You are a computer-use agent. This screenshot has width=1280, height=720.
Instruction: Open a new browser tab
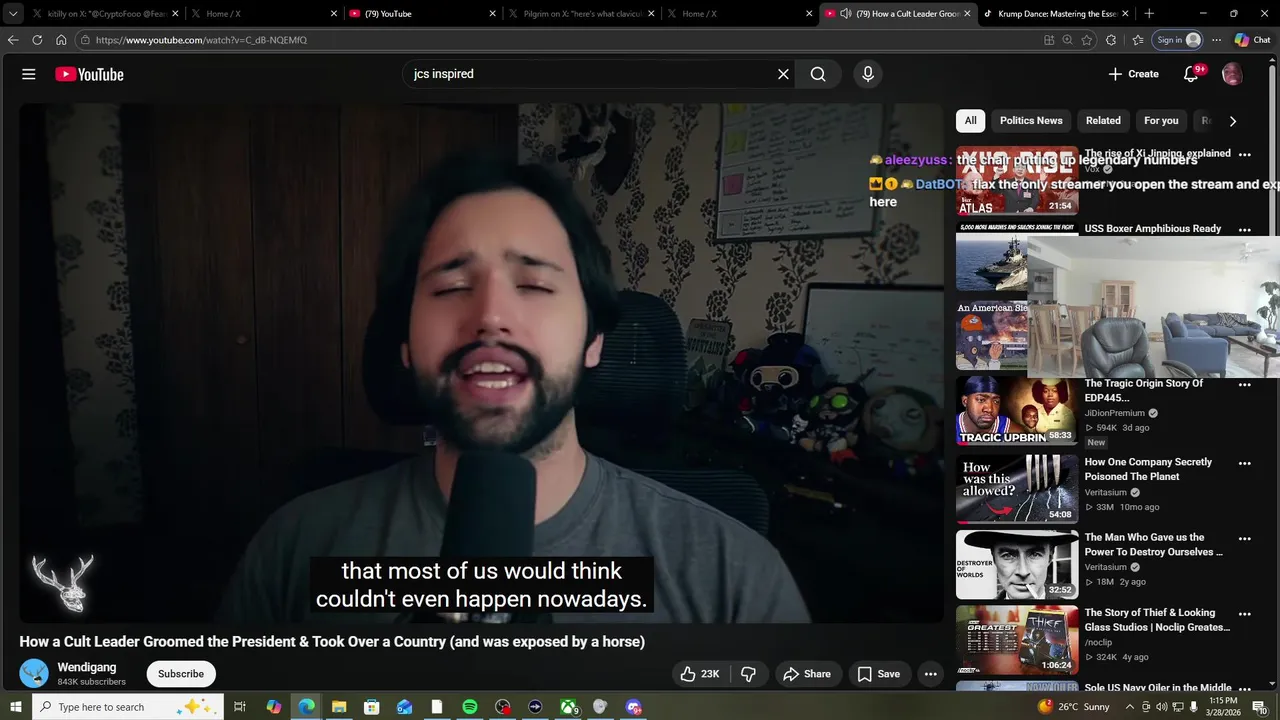pyautogui.click(x=1149, y=14)
